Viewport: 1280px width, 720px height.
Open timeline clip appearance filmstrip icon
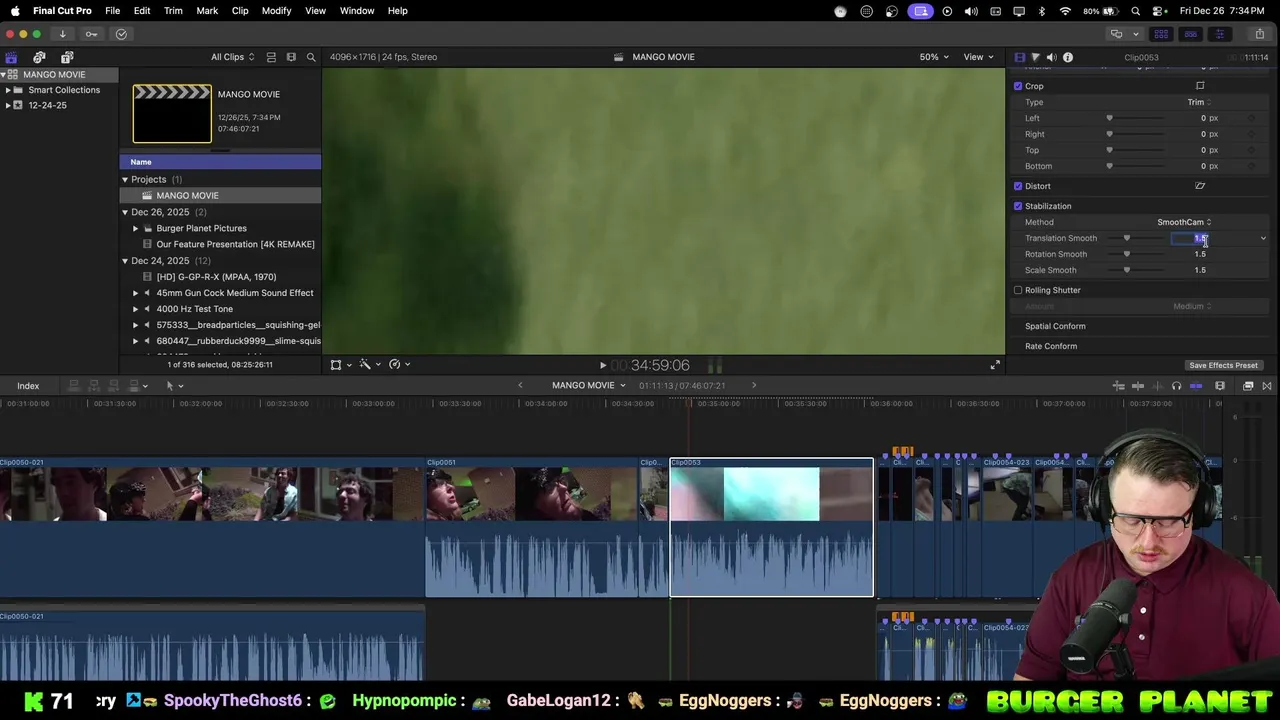(1220, 386)
